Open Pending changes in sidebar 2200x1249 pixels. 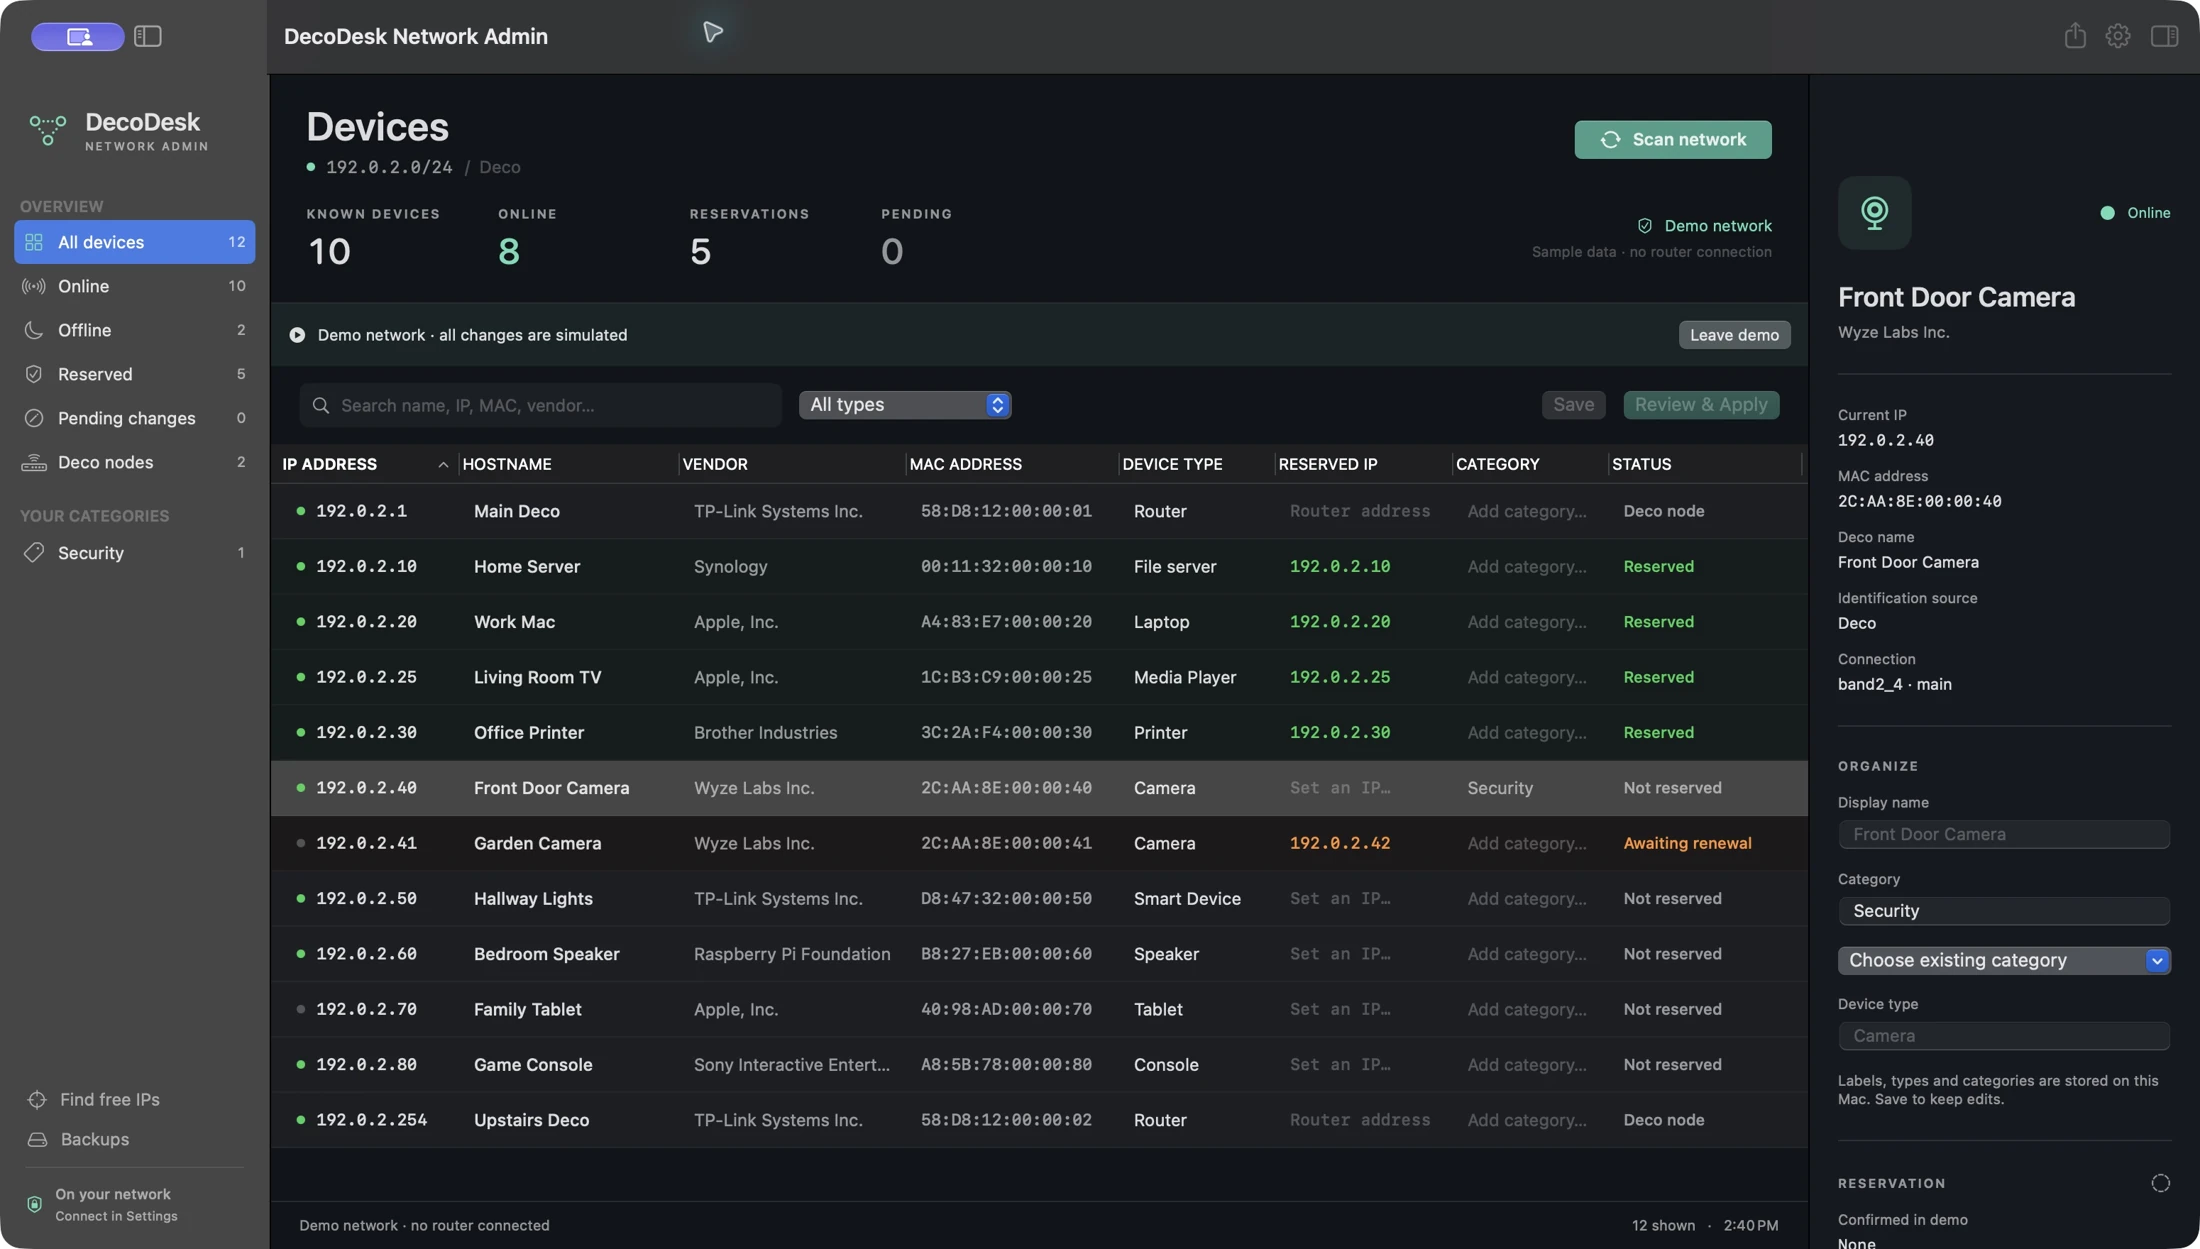pos(135,418)
